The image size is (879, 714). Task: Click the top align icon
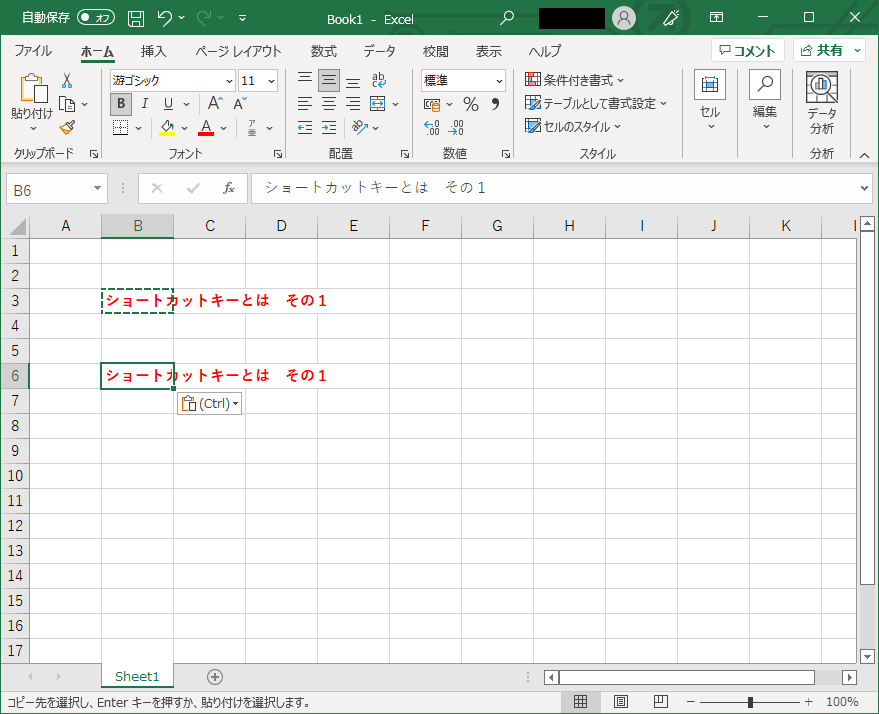click(304, 79)
